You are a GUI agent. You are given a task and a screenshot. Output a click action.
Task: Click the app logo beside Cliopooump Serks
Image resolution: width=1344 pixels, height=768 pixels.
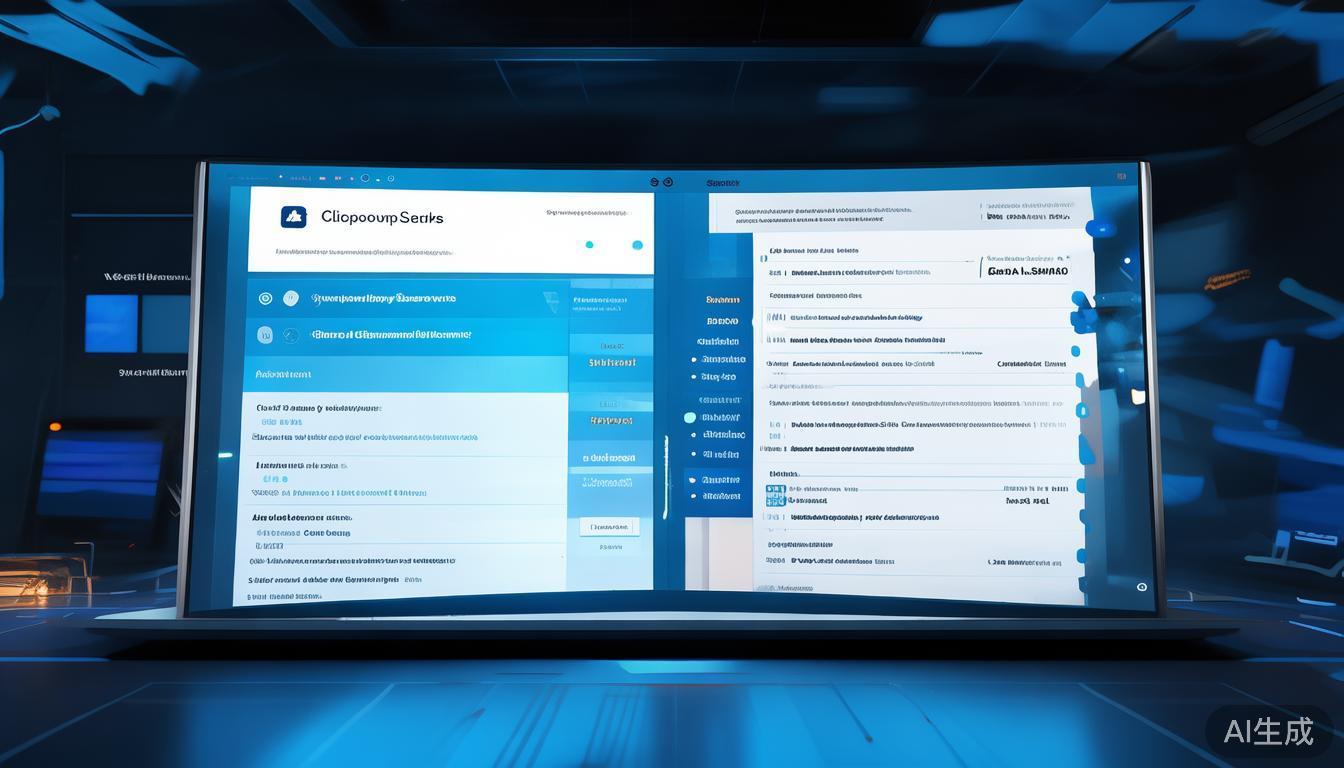coord(293,217)
